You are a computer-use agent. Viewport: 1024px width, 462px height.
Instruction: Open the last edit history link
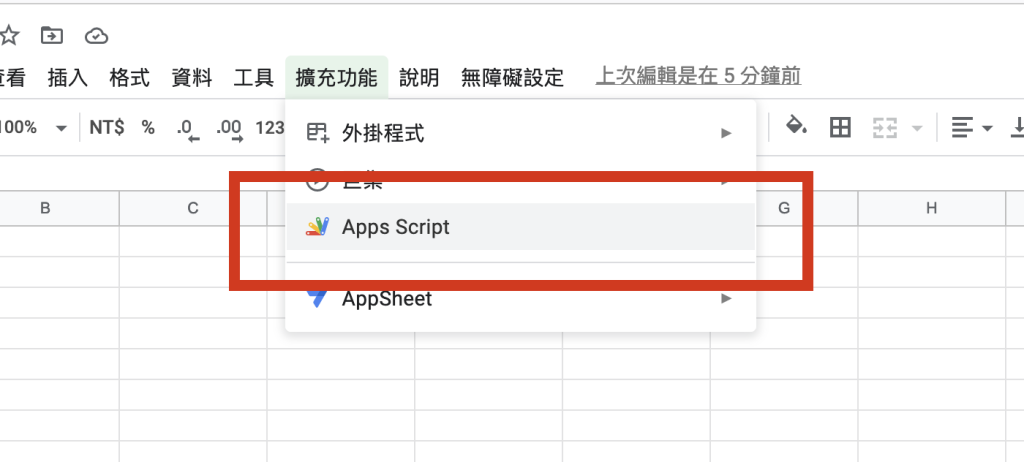[698, 76]
